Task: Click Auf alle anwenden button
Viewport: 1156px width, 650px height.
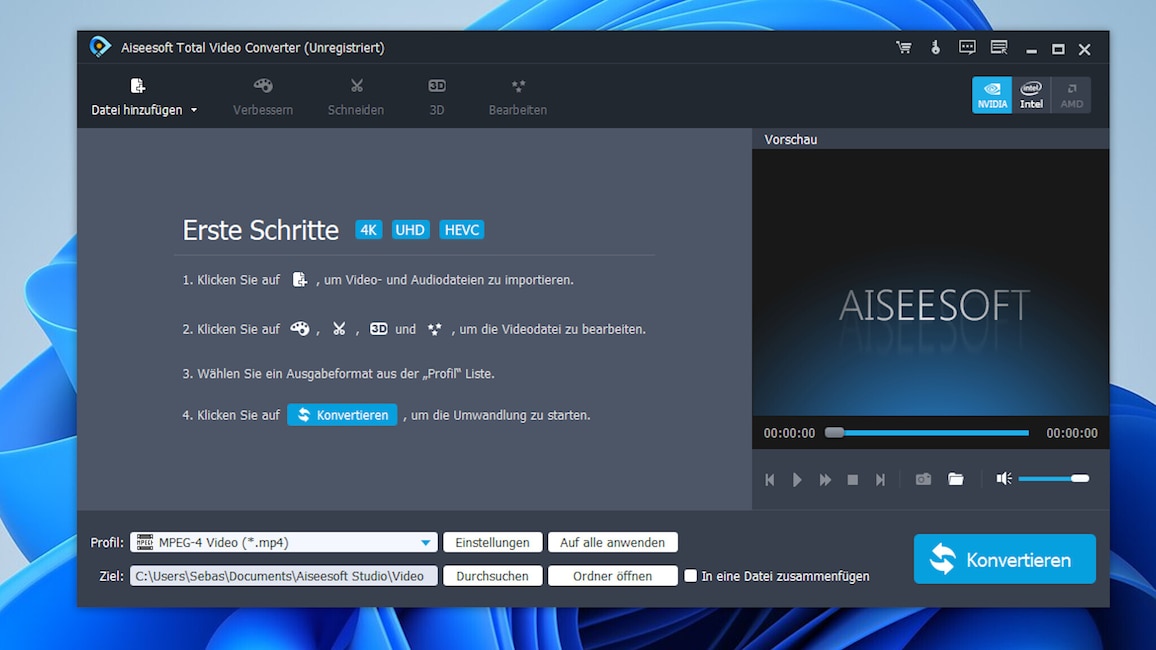Action: (613, 542)
